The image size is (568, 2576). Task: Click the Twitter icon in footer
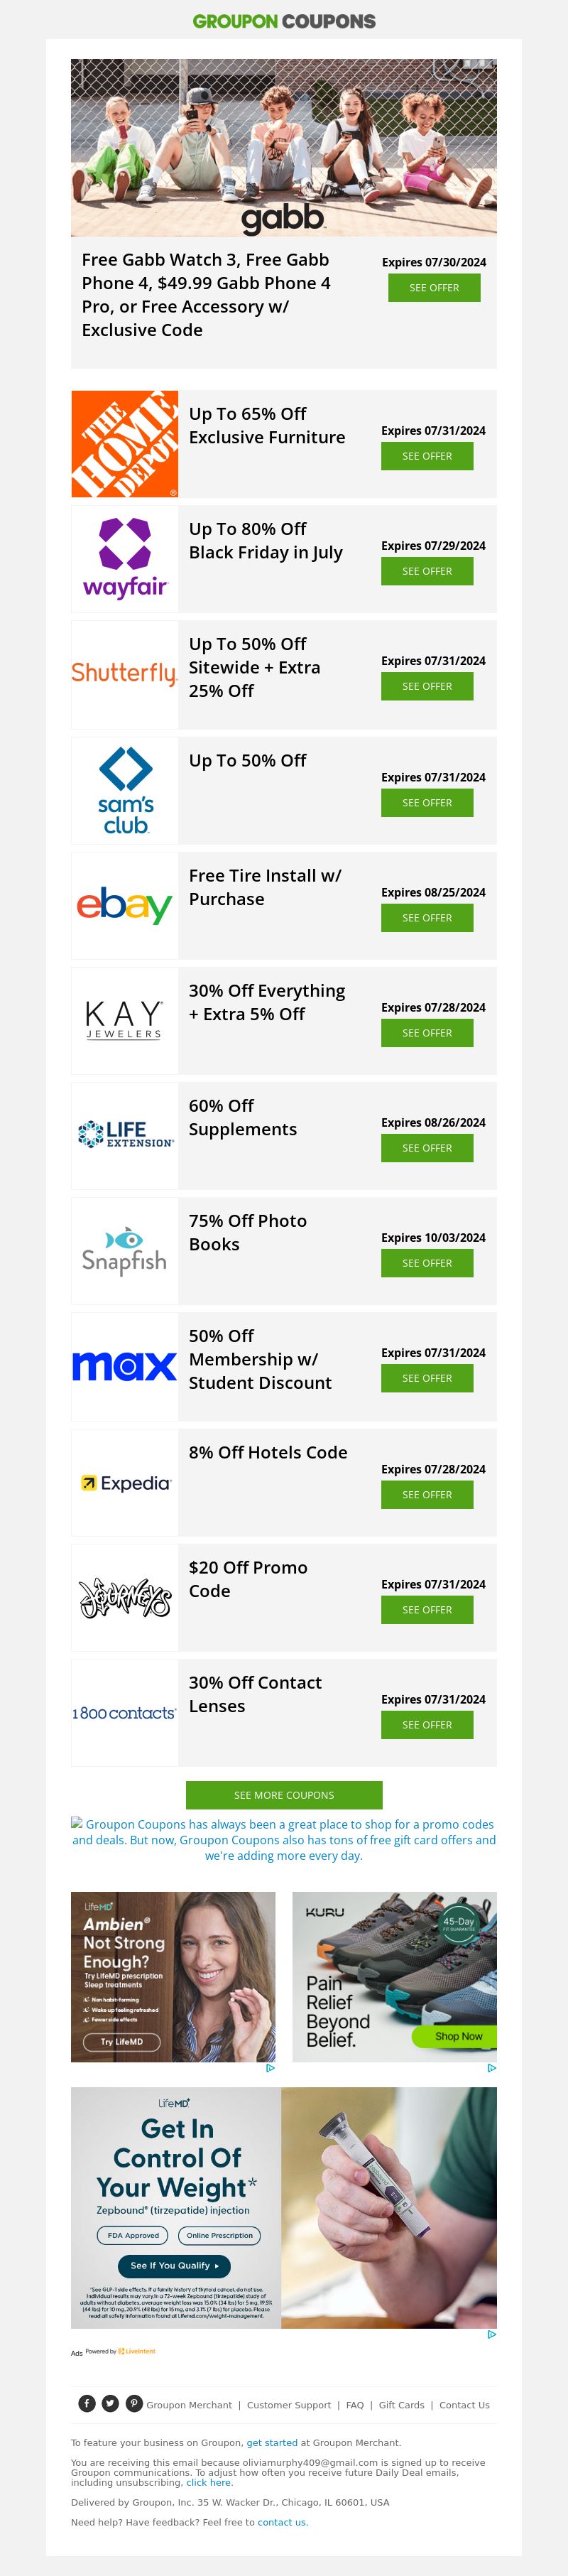(110, 2404)
